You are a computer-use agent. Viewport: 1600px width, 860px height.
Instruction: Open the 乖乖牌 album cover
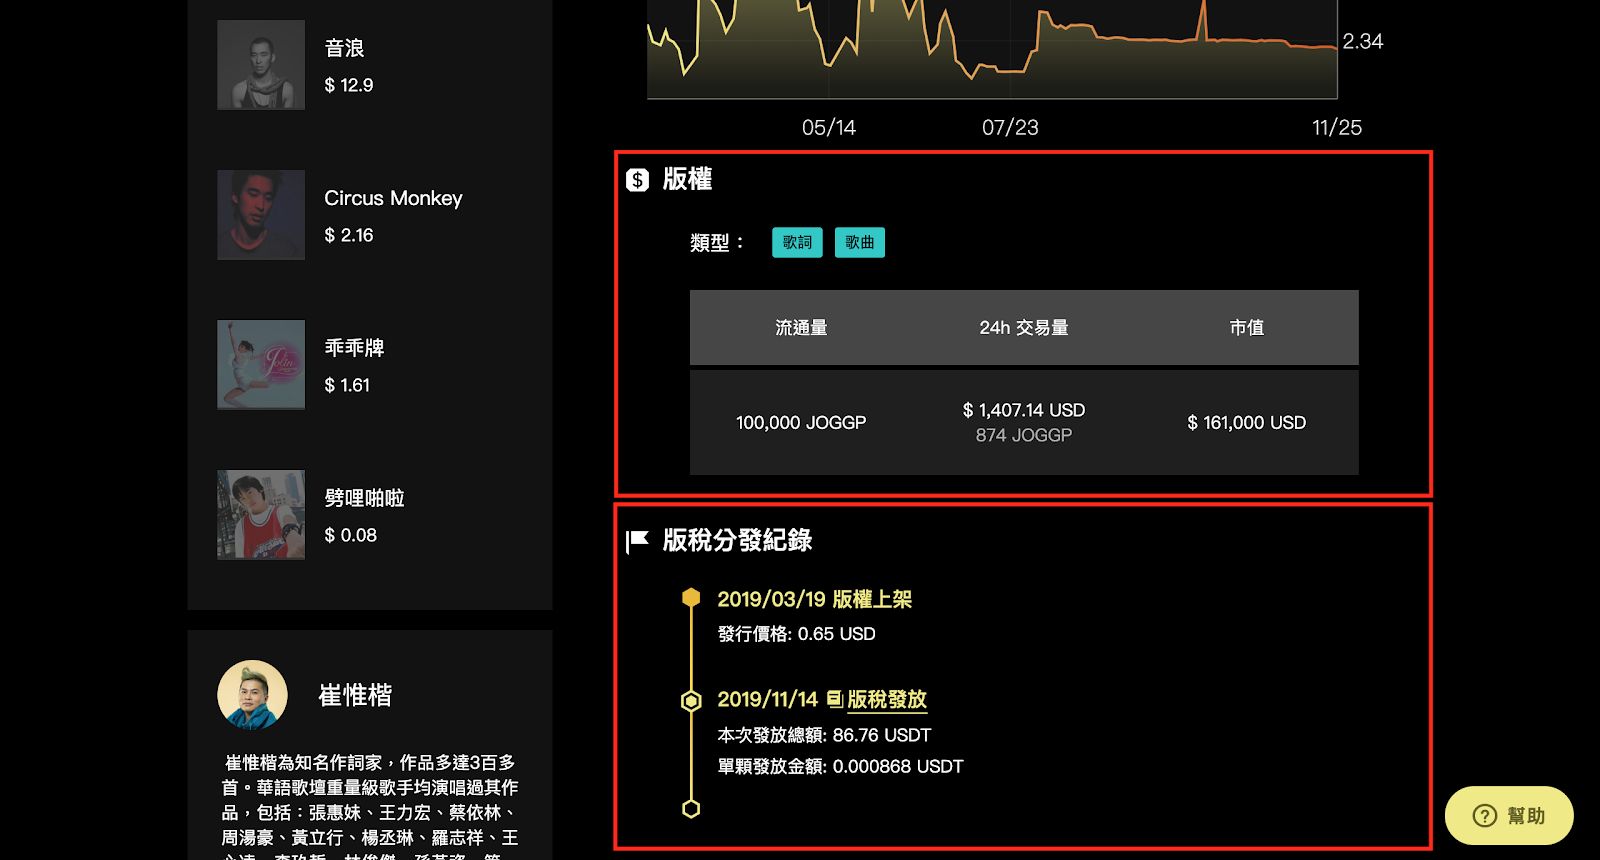point(261,365)
